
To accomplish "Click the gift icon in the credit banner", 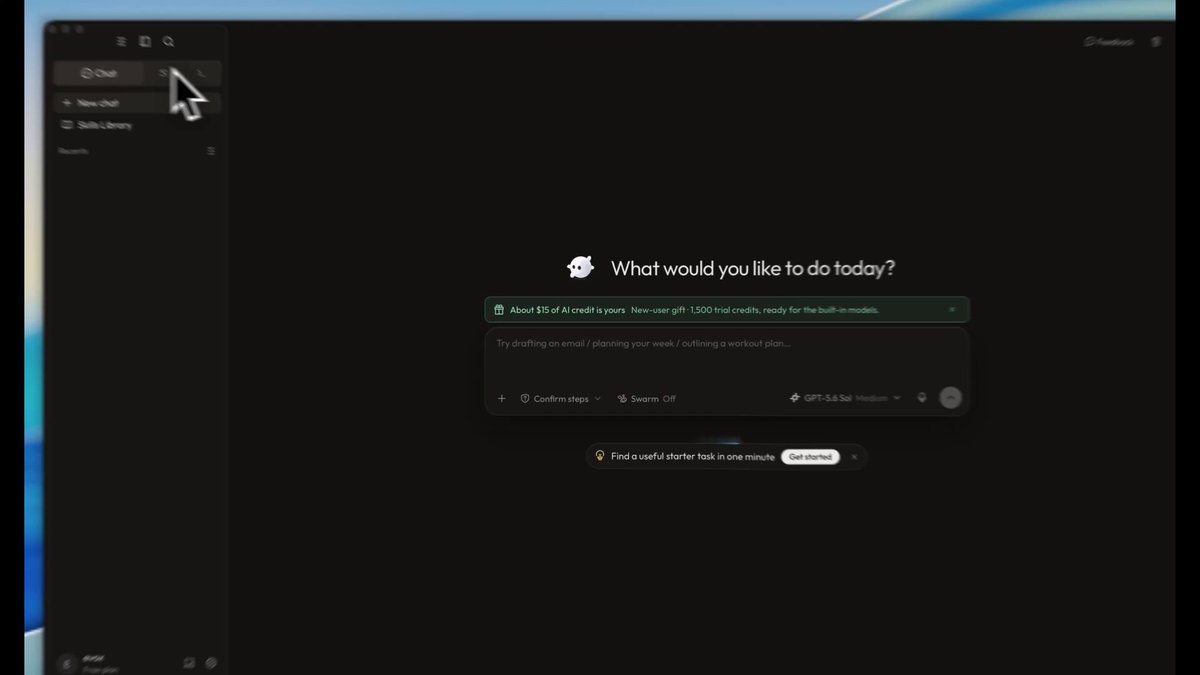I will click(498, 310).
